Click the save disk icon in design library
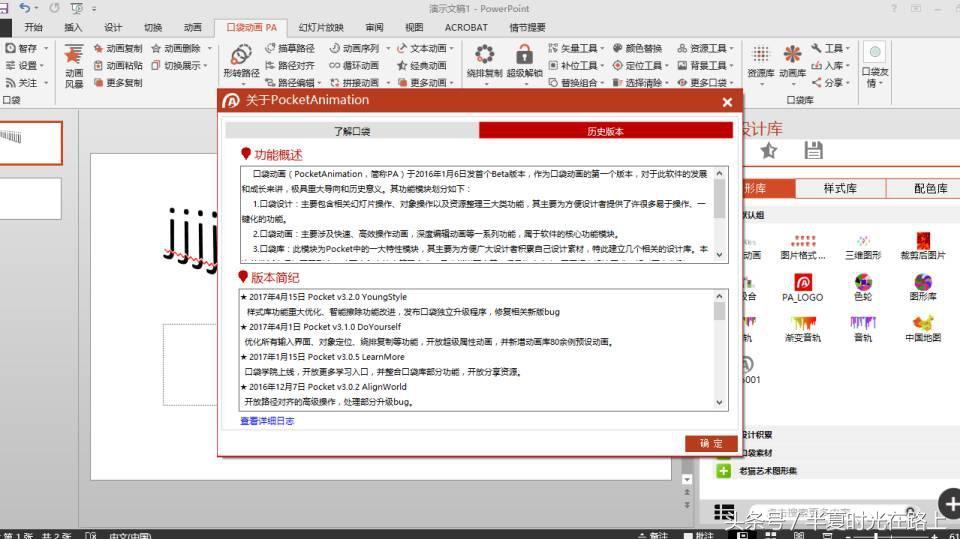This screenshot has width=960, height=539. 813,150
